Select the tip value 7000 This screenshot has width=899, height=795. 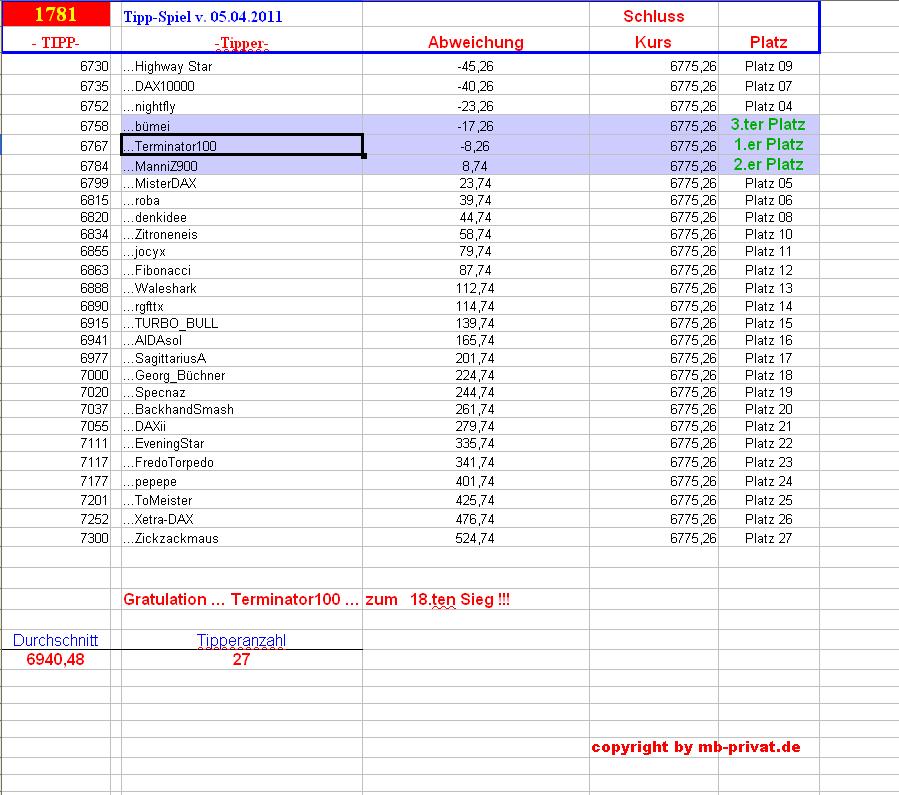click(94, 375)
